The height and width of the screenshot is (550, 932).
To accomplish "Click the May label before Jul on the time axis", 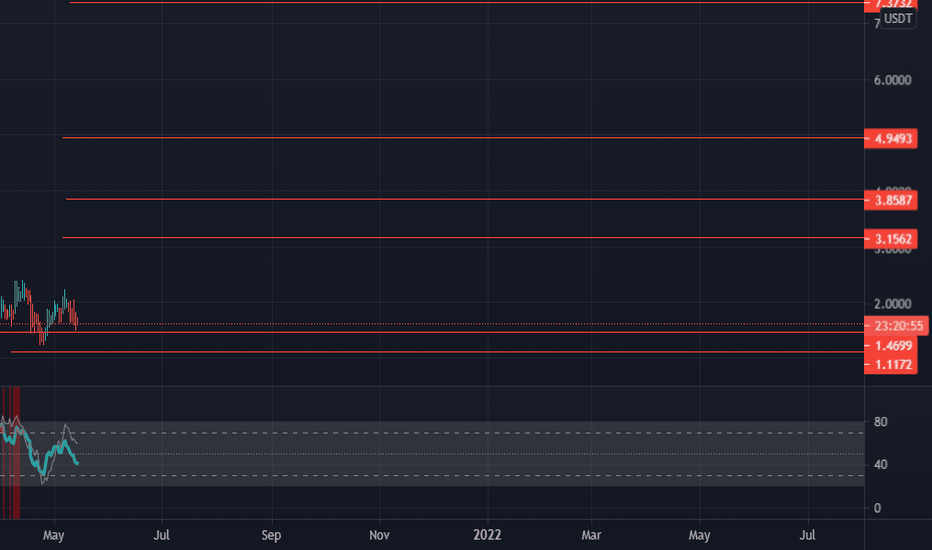I will coord(53,535).
